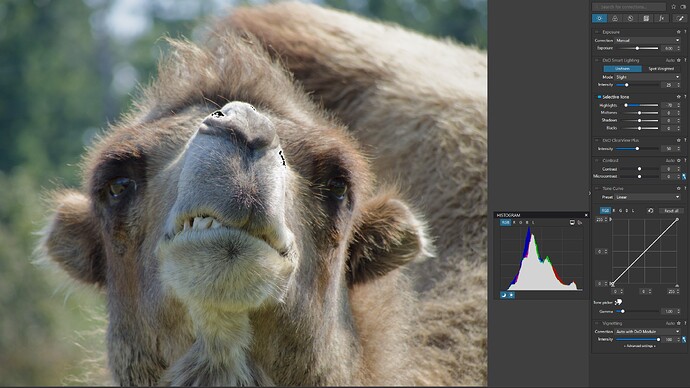The height and width of the screenshot is (388, 690).
Task: Toggle highlight clipping (sun icon) in Histogram
Action: [x=511, y=295]
